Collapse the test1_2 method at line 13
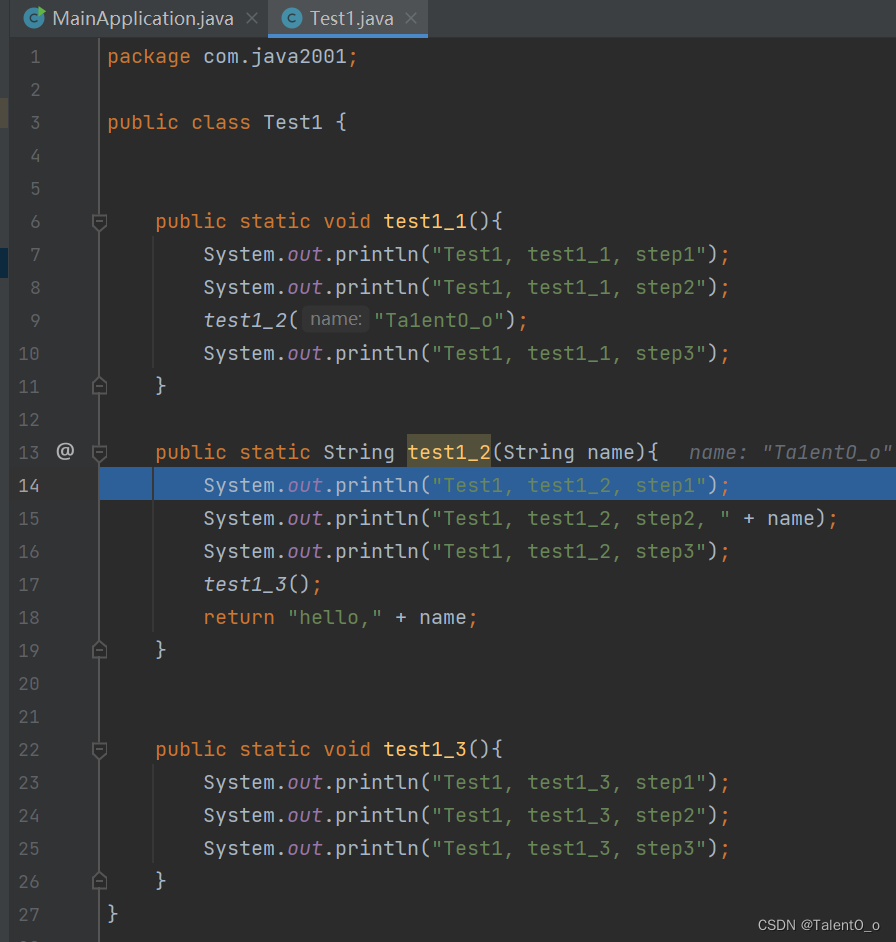Viewport: 896px width, 942px height. (x=100, y=452)
